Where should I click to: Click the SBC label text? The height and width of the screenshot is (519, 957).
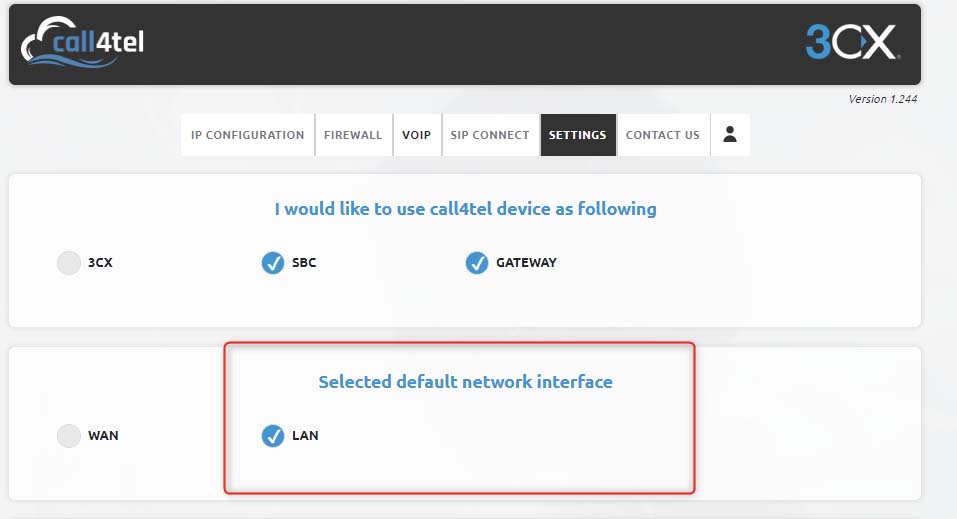[304, 263]
